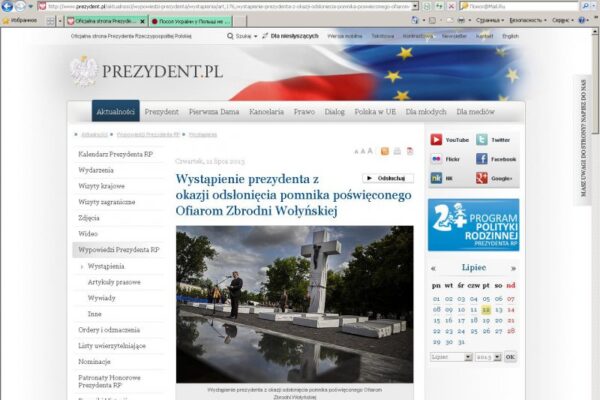Image resolution: width=600 pixels, height=400 pixels.
Task: Go to next month with » arrow
Action: pyautogui.click(x=514, y=268)
